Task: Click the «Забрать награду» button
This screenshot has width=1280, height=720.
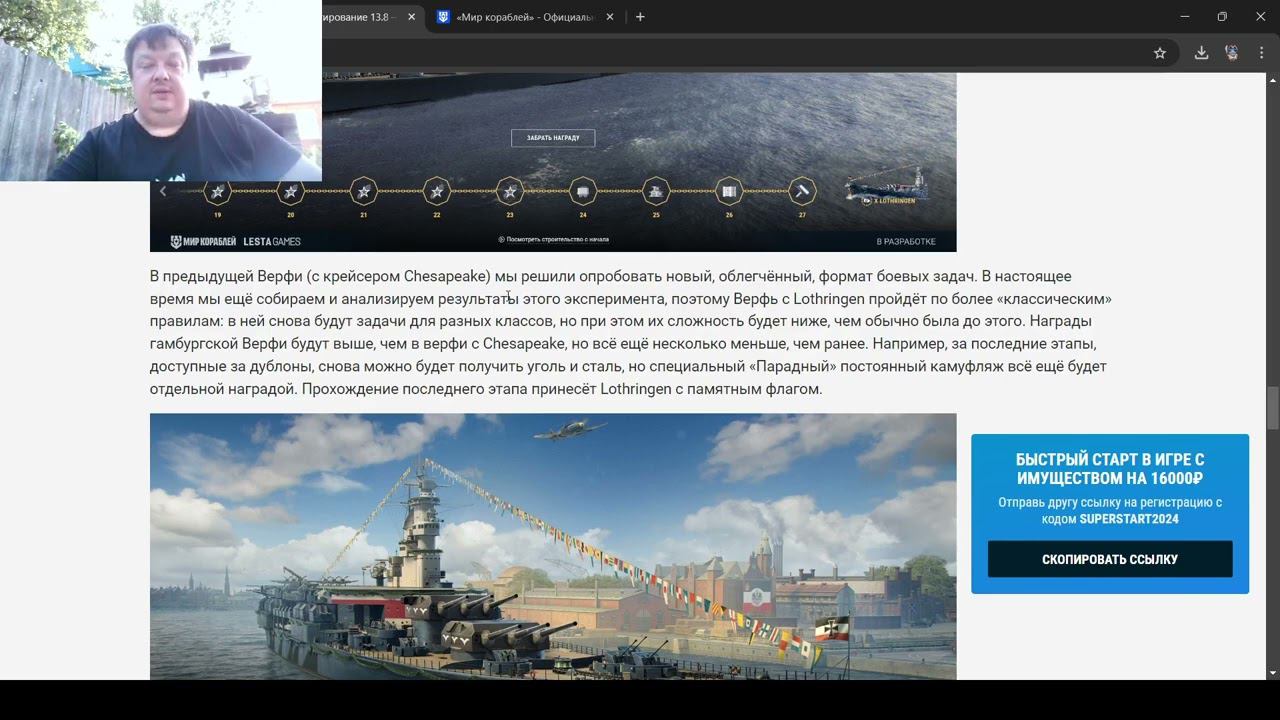Action: point(553,138)
